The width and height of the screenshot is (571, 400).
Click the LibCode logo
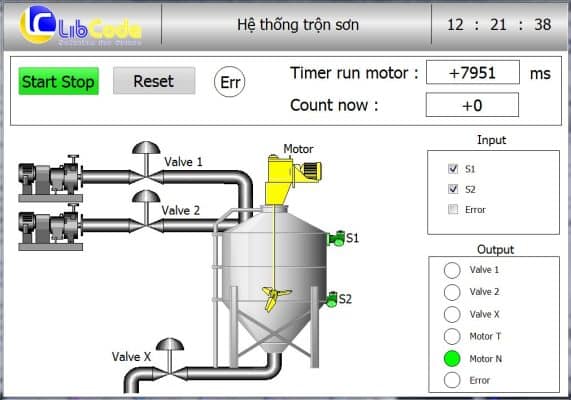pyautogui.click(x=80, y=26)
